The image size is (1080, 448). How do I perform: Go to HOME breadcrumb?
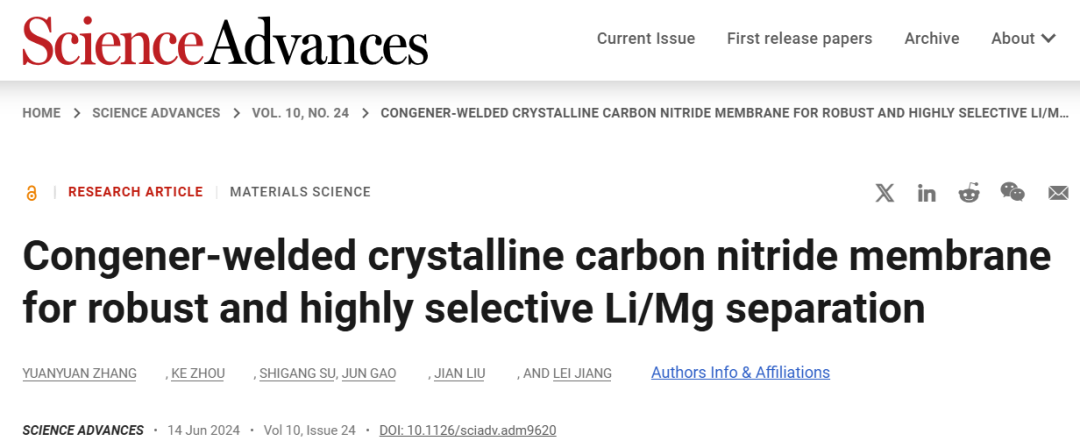click(41, 113)
